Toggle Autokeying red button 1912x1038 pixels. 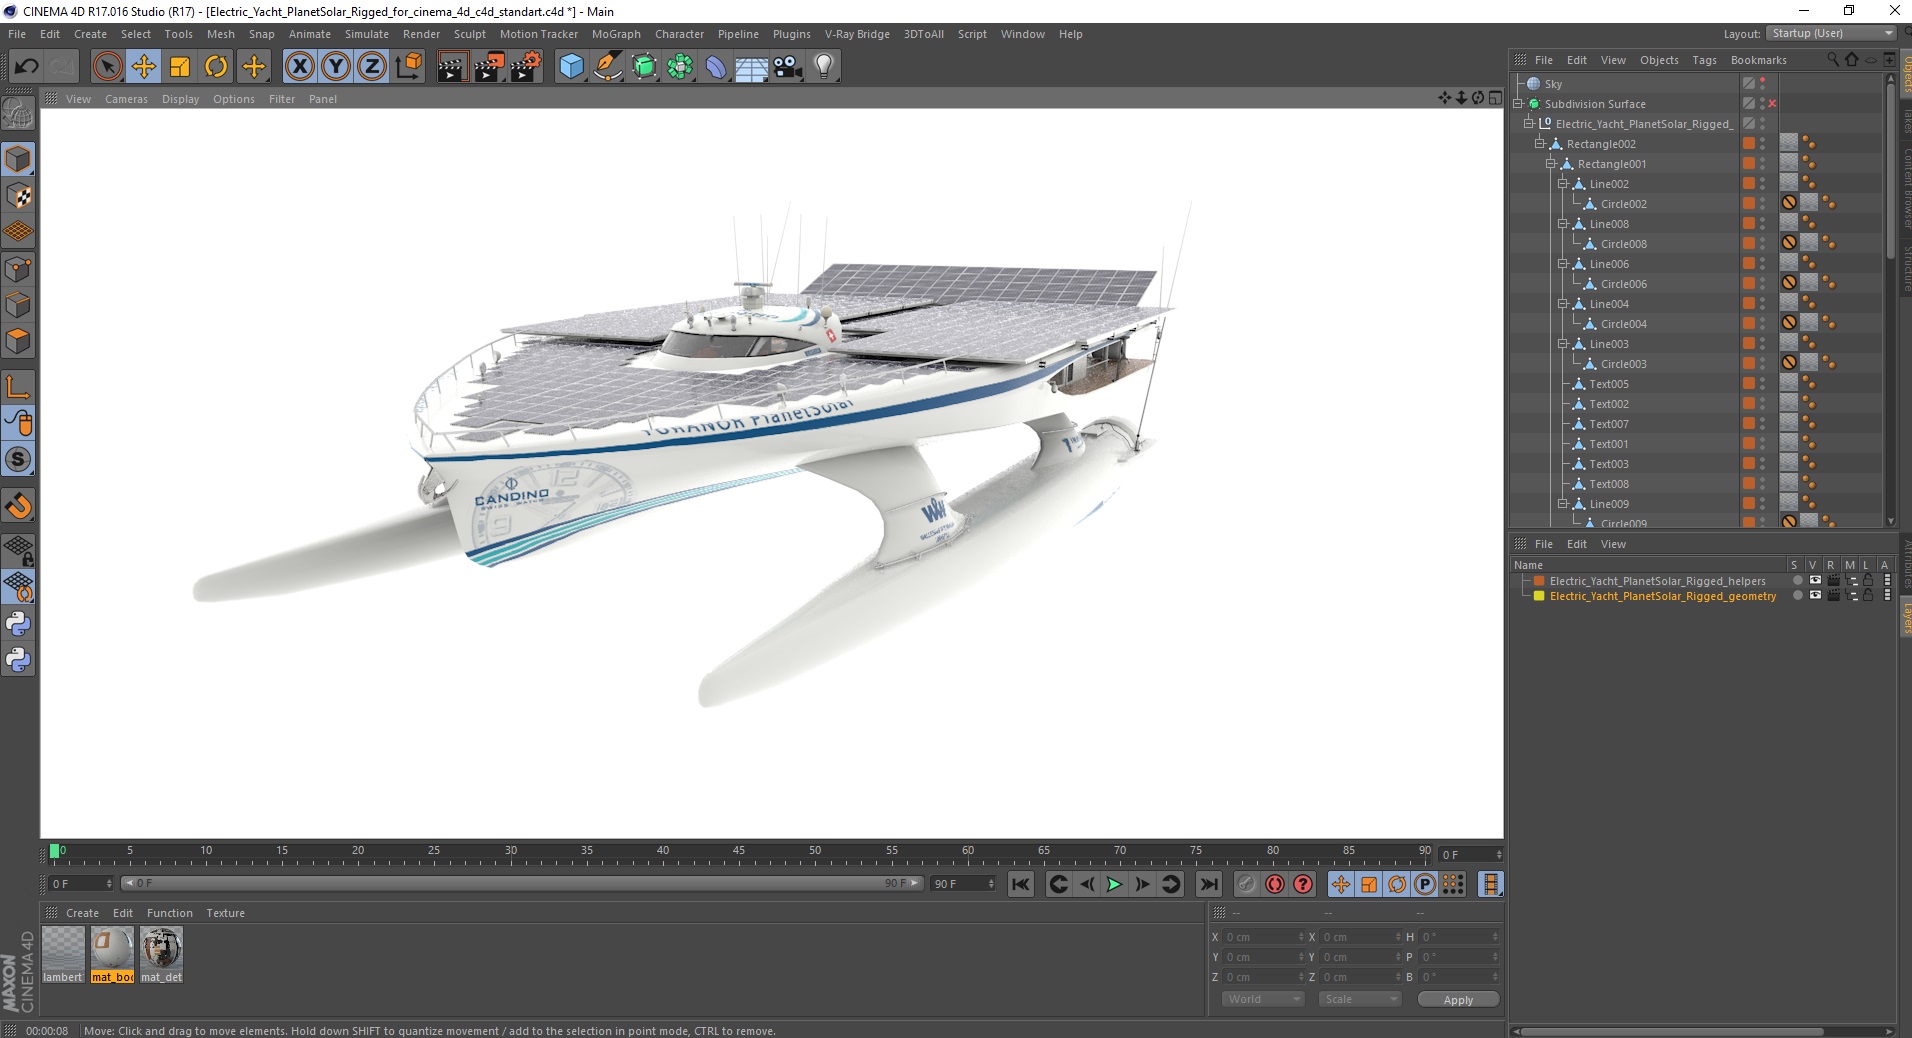click(x=1275, y=884)
